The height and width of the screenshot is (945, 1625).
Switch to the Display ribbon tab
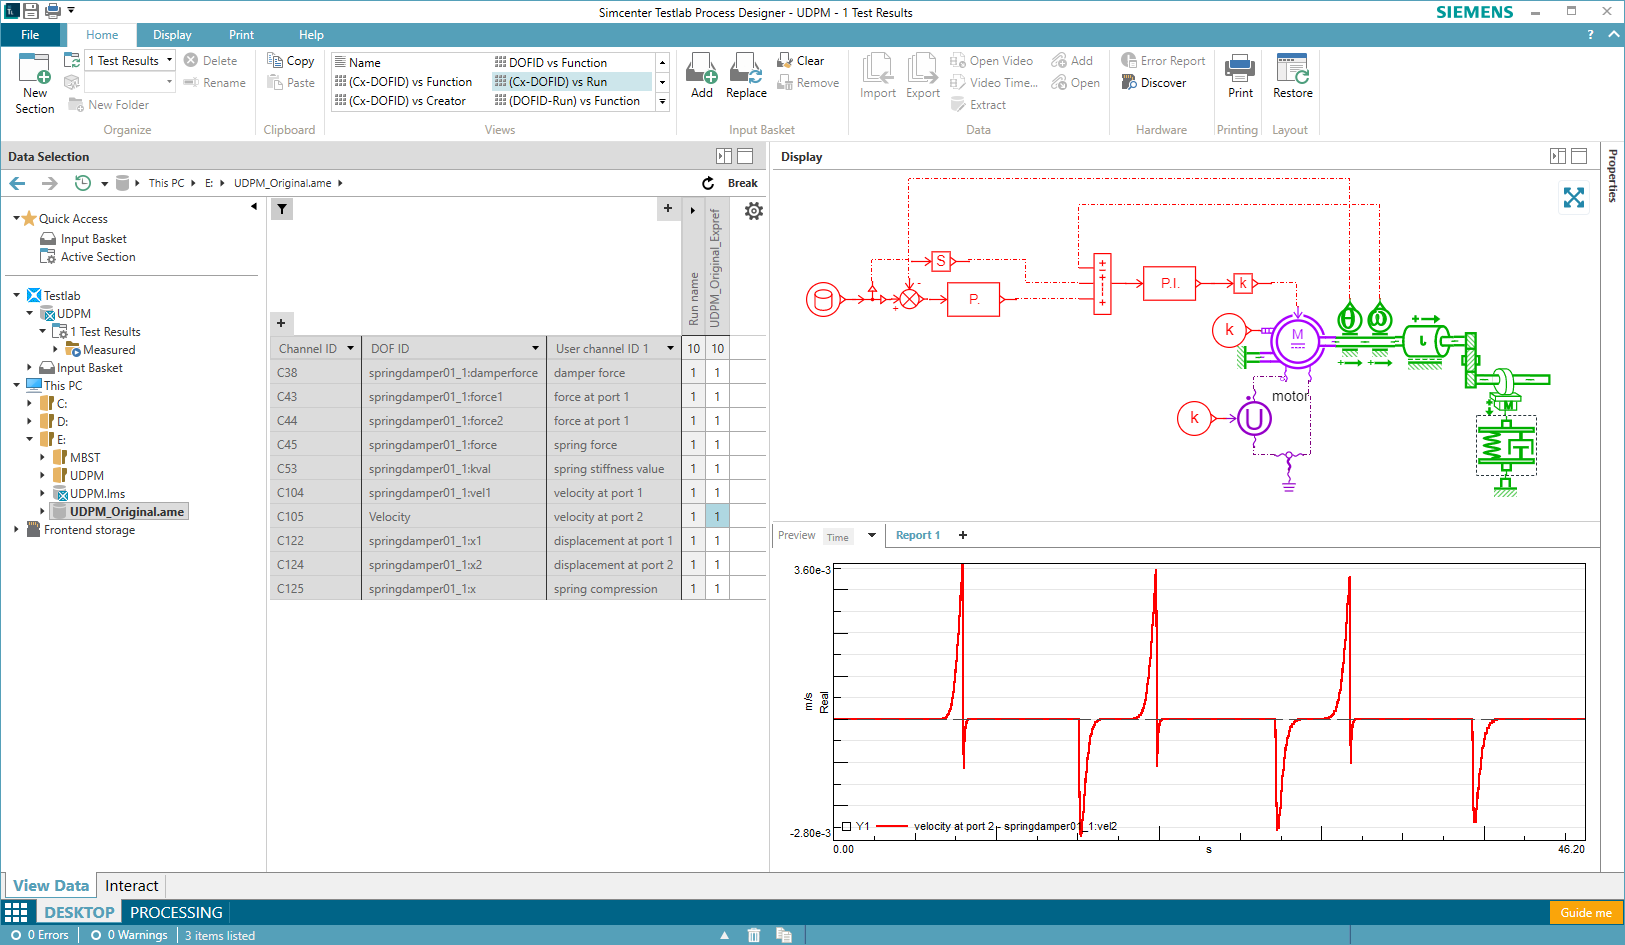coord(171,34)
